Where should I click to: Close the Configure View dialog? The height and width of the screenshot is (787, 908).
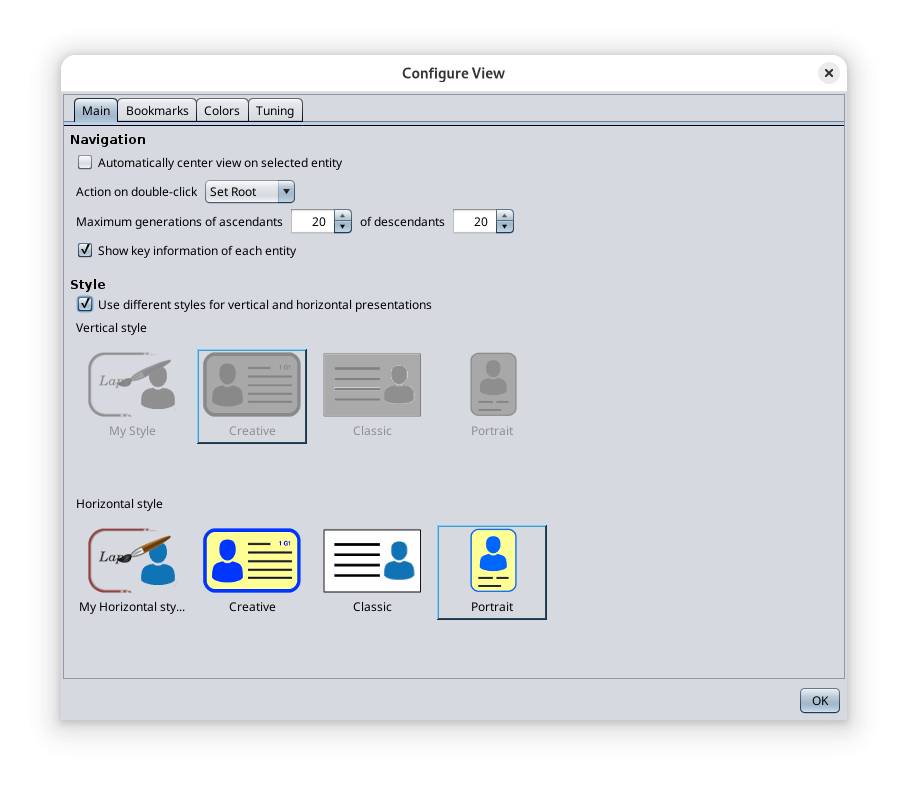[x=829, y=73]
